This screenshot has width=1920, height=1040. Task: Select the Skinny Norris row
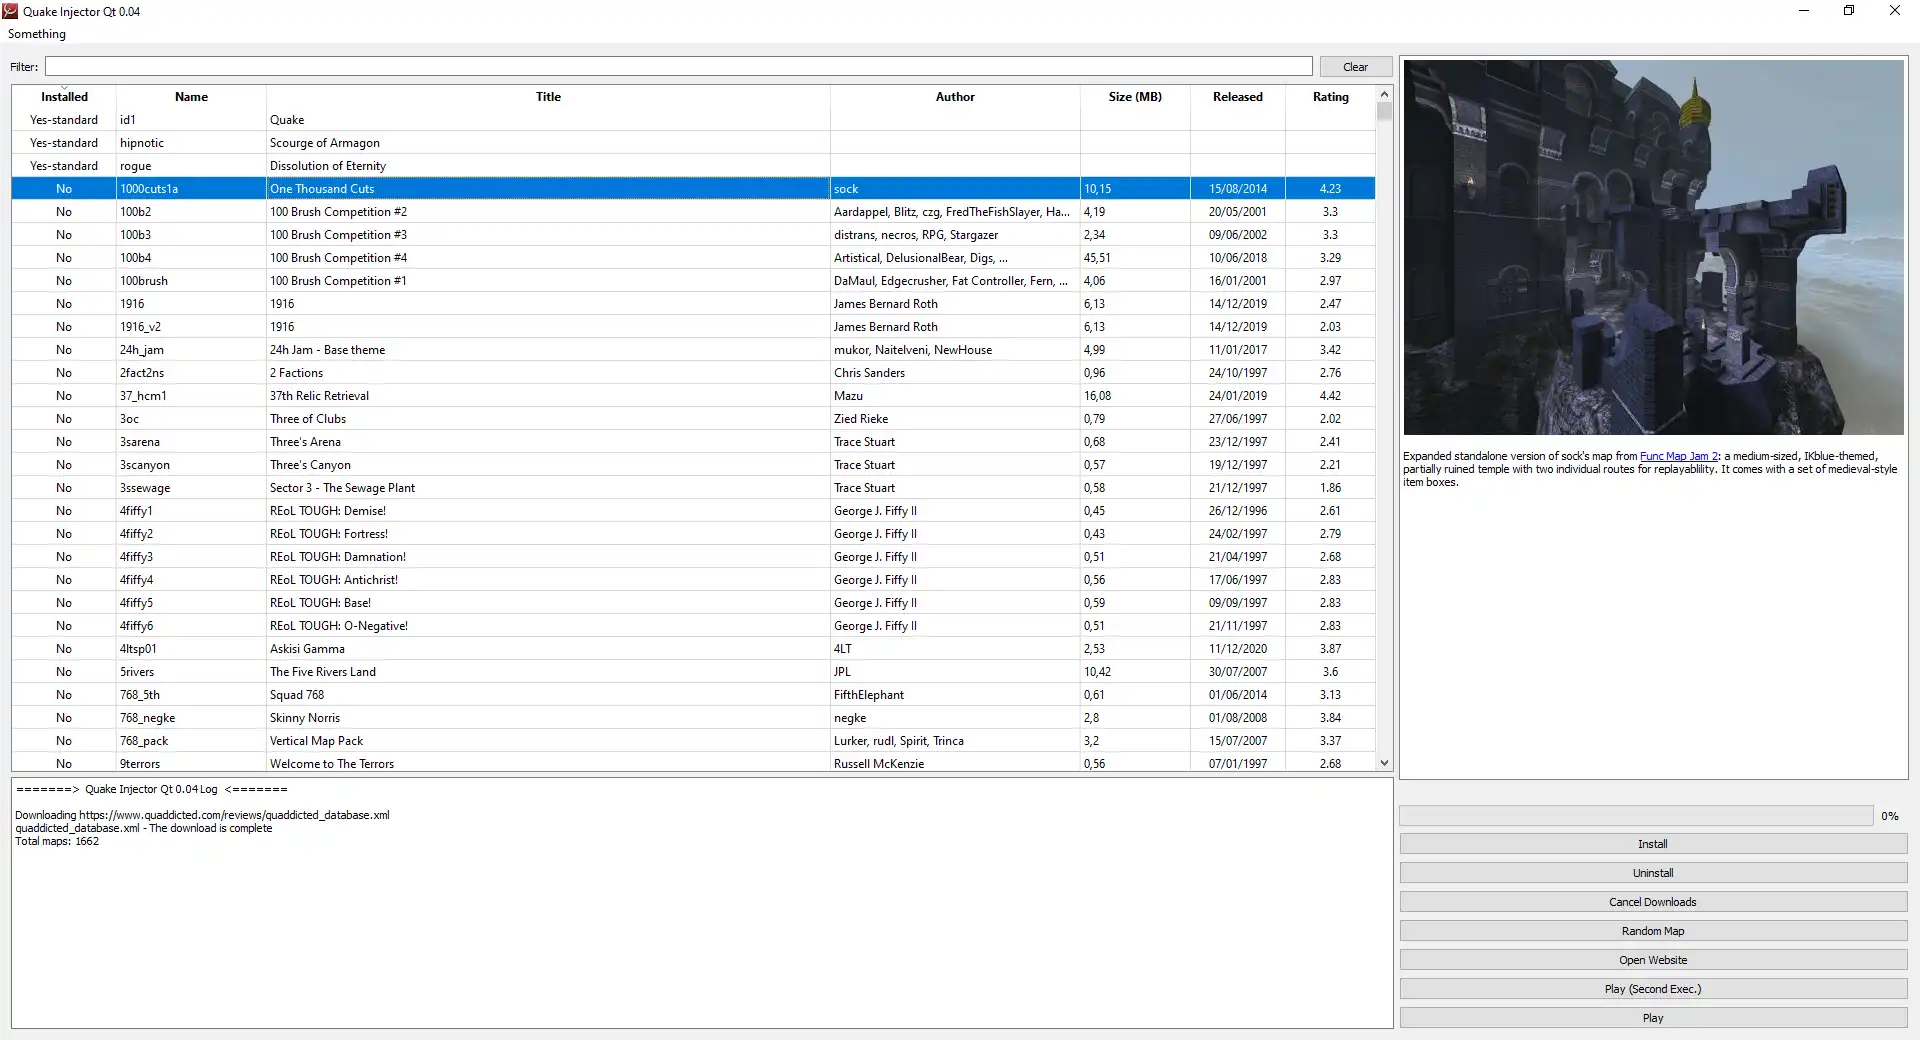(x=693, y=718)
